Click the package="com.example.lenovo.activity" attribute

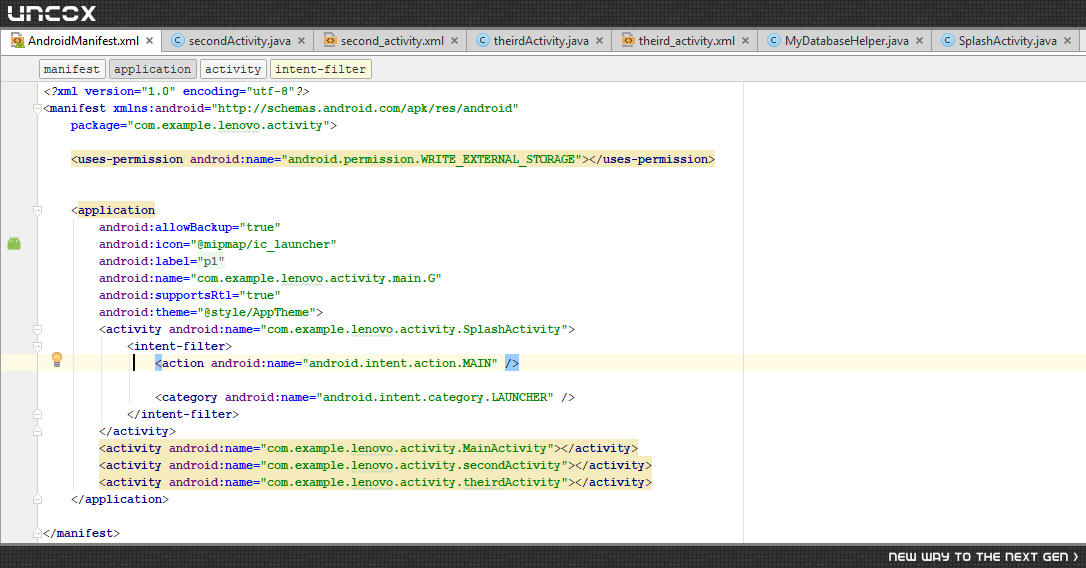(200, 125)
